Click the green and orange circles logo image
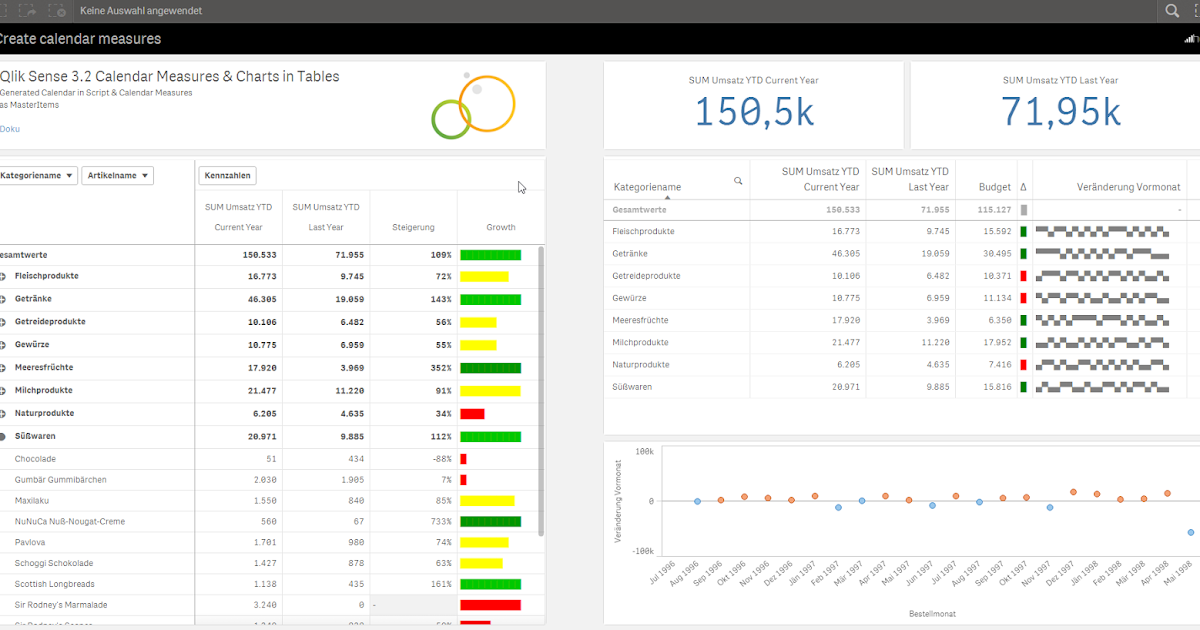This screenshot has width=1200, height=630. click(x=473, y=104)
